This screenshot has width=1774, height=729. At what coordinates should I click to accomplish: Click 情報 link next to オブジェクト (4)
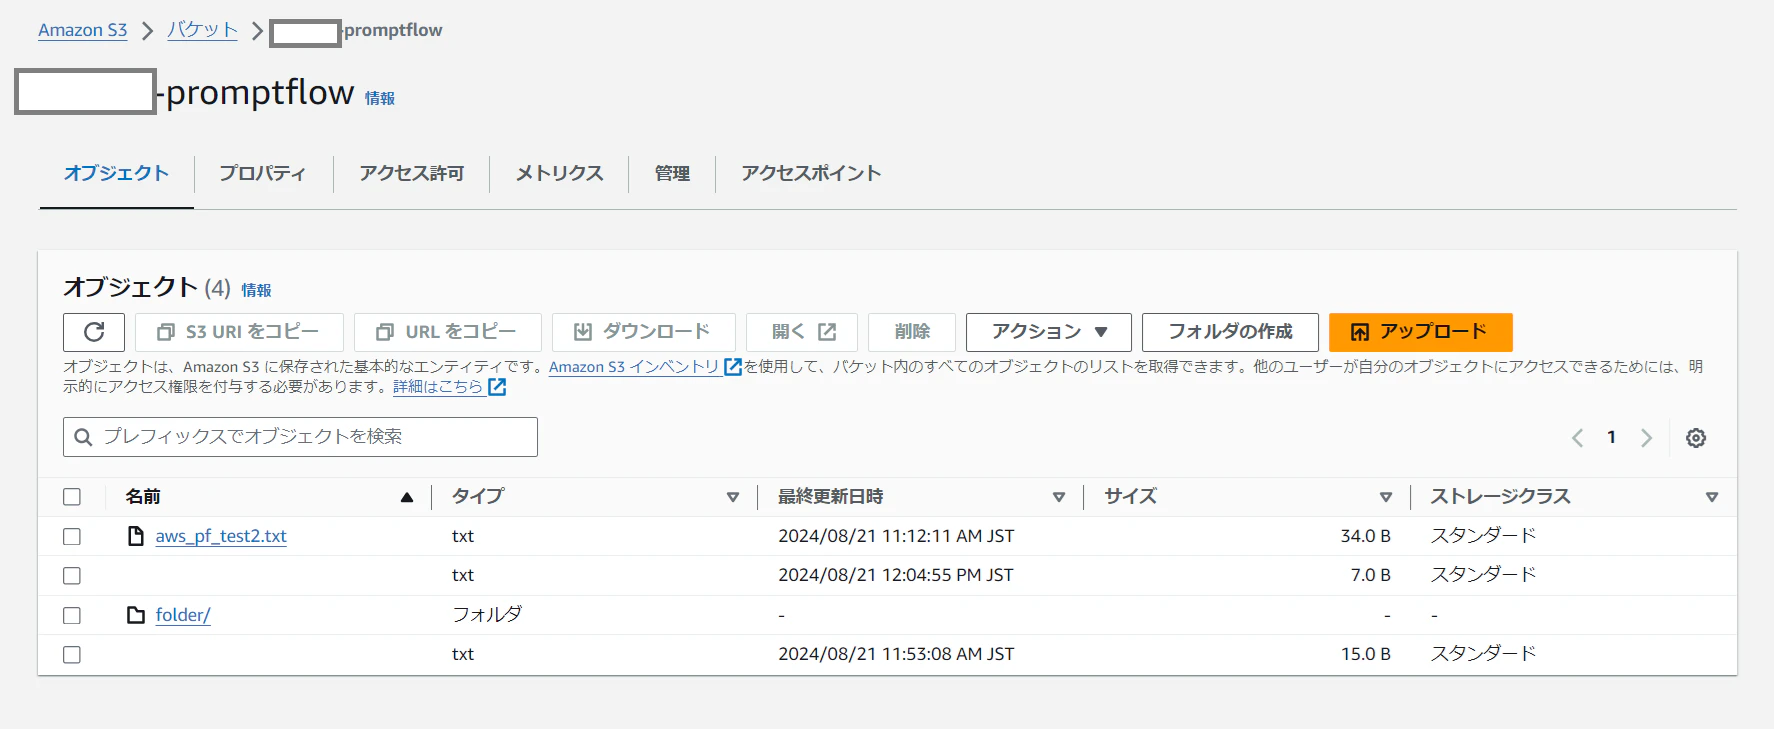256,290
